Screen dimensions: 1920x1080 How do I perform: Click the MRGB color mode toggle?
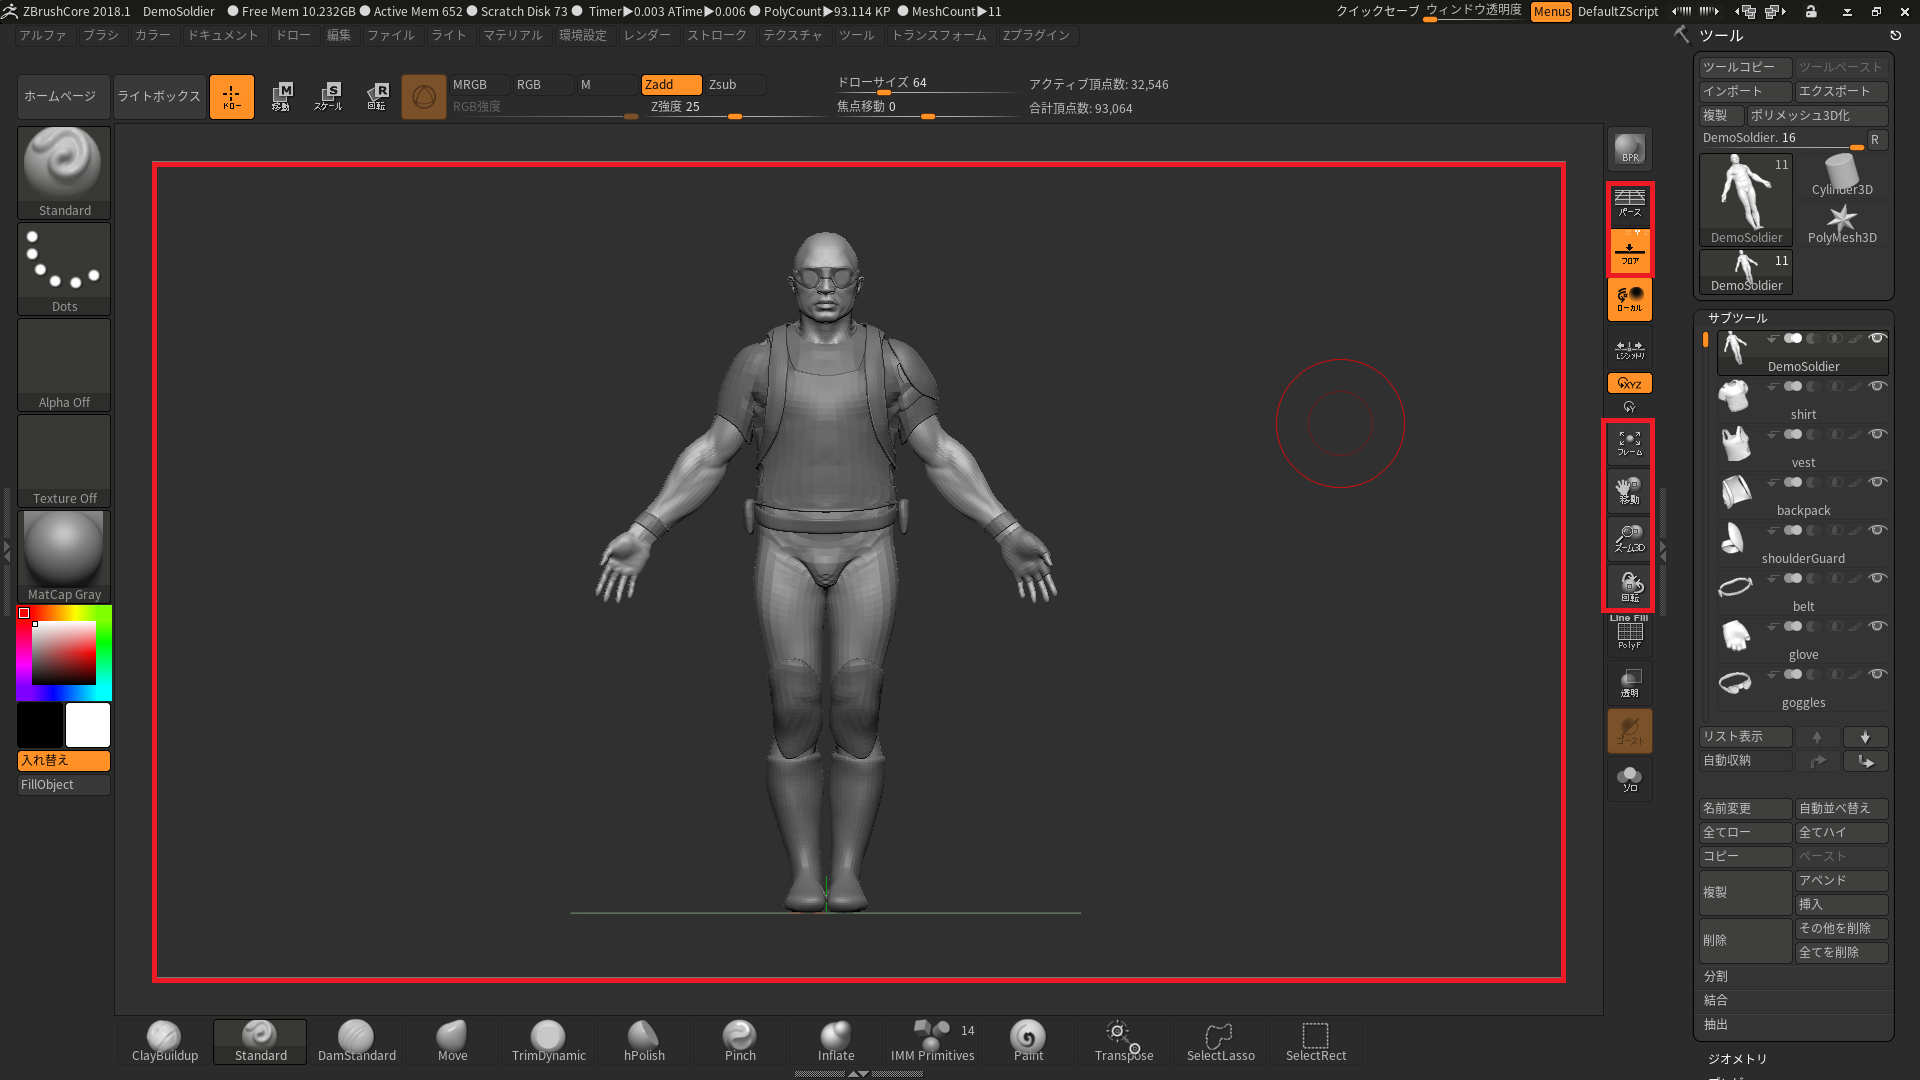pos(472,83)
